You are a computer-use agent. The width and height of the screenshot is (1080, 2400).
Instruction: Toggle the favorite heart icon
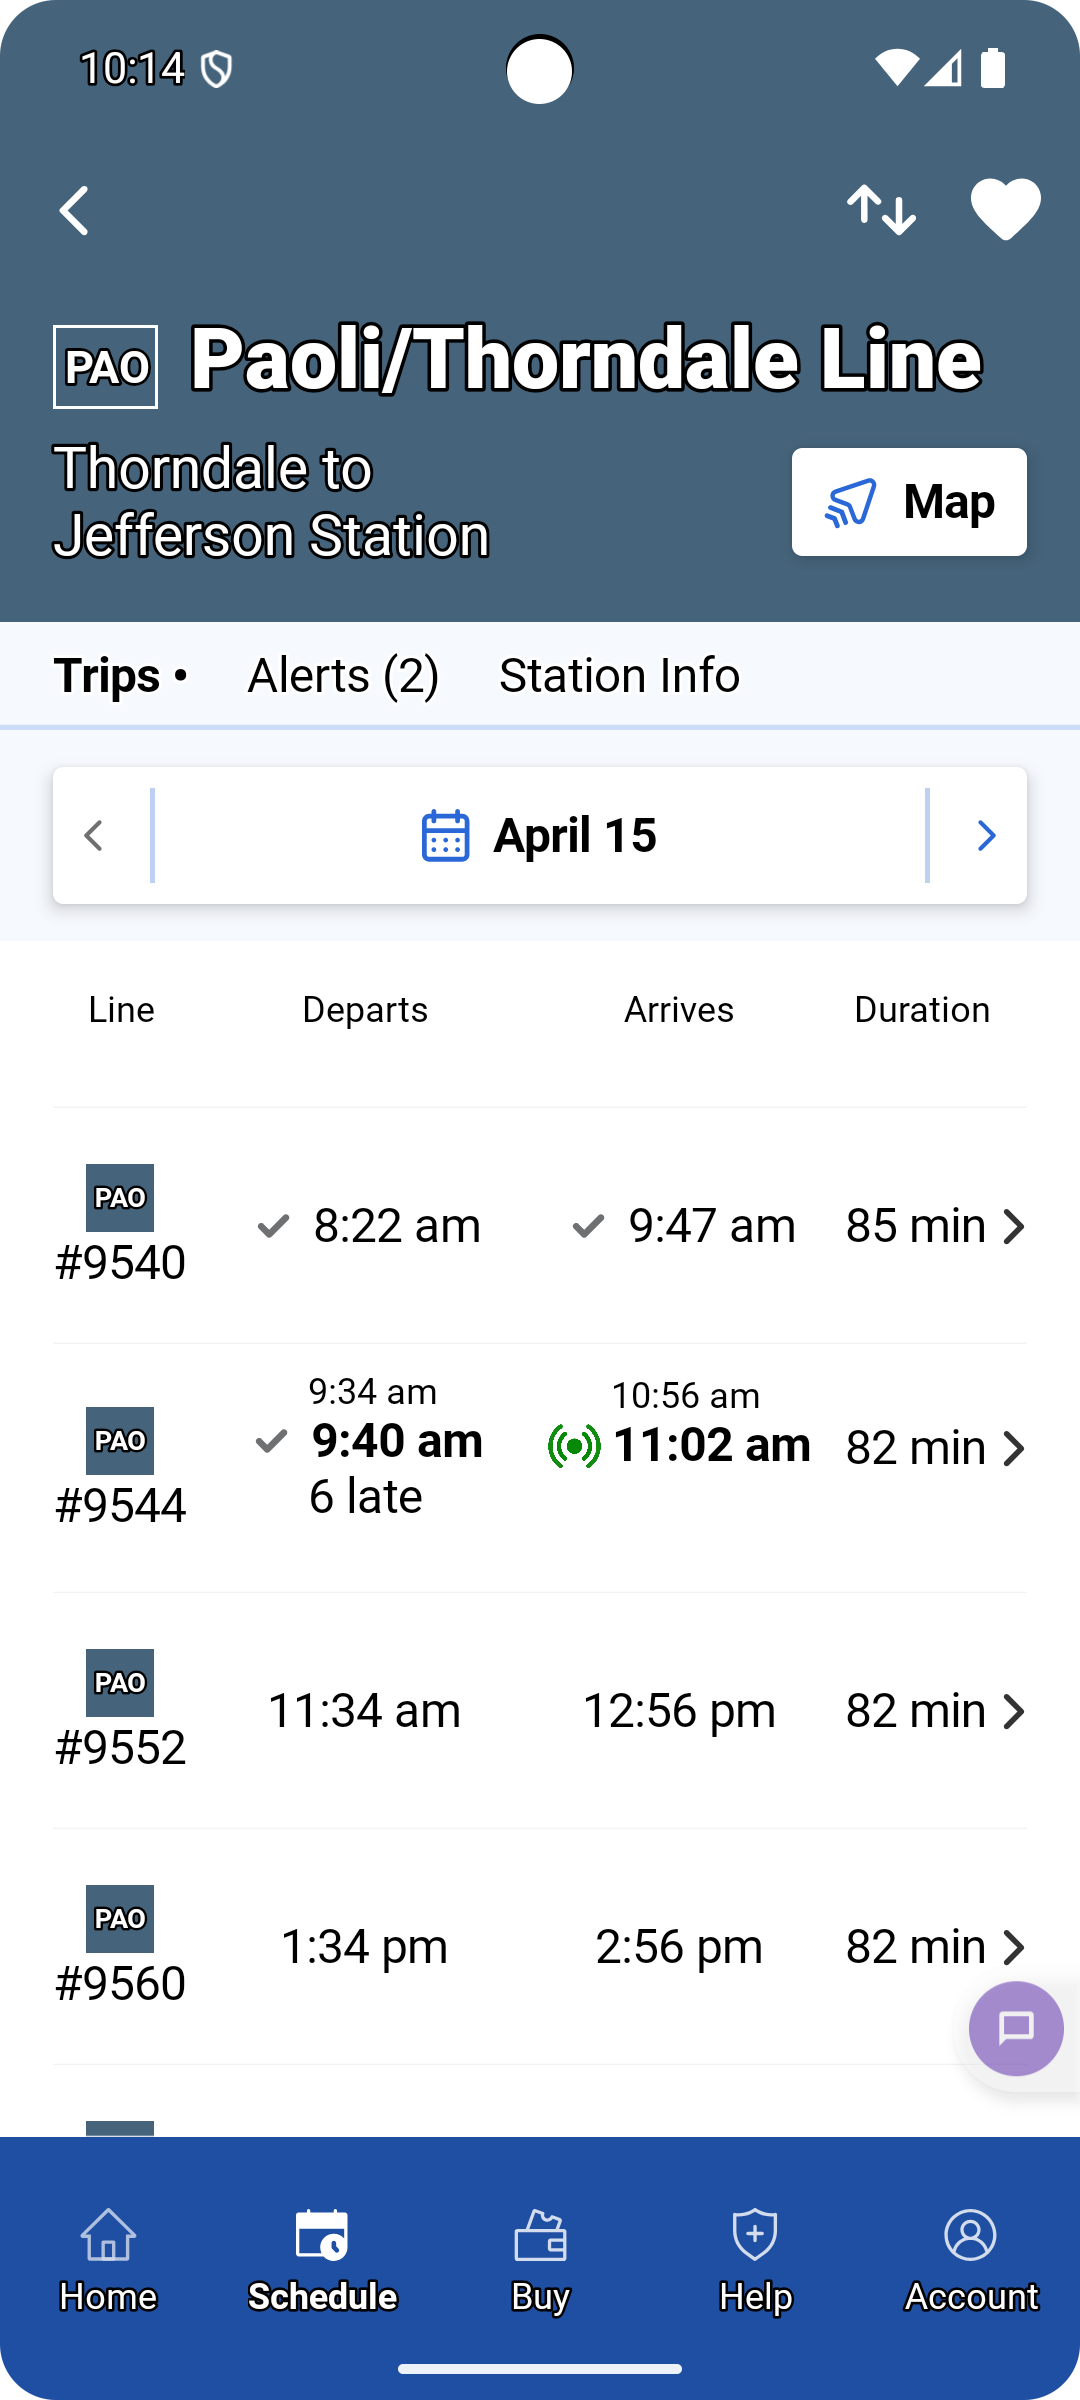click(x=1005, y=209)
